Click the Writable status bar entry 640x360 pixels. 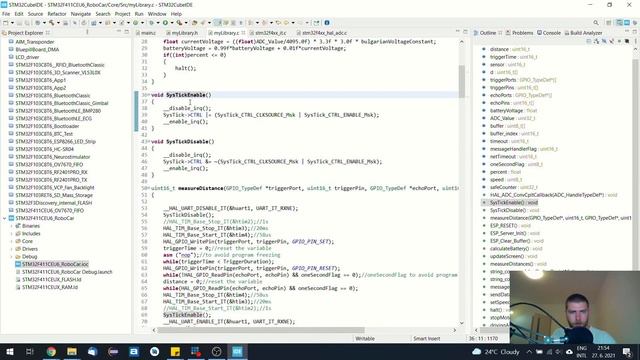(365, 338)
